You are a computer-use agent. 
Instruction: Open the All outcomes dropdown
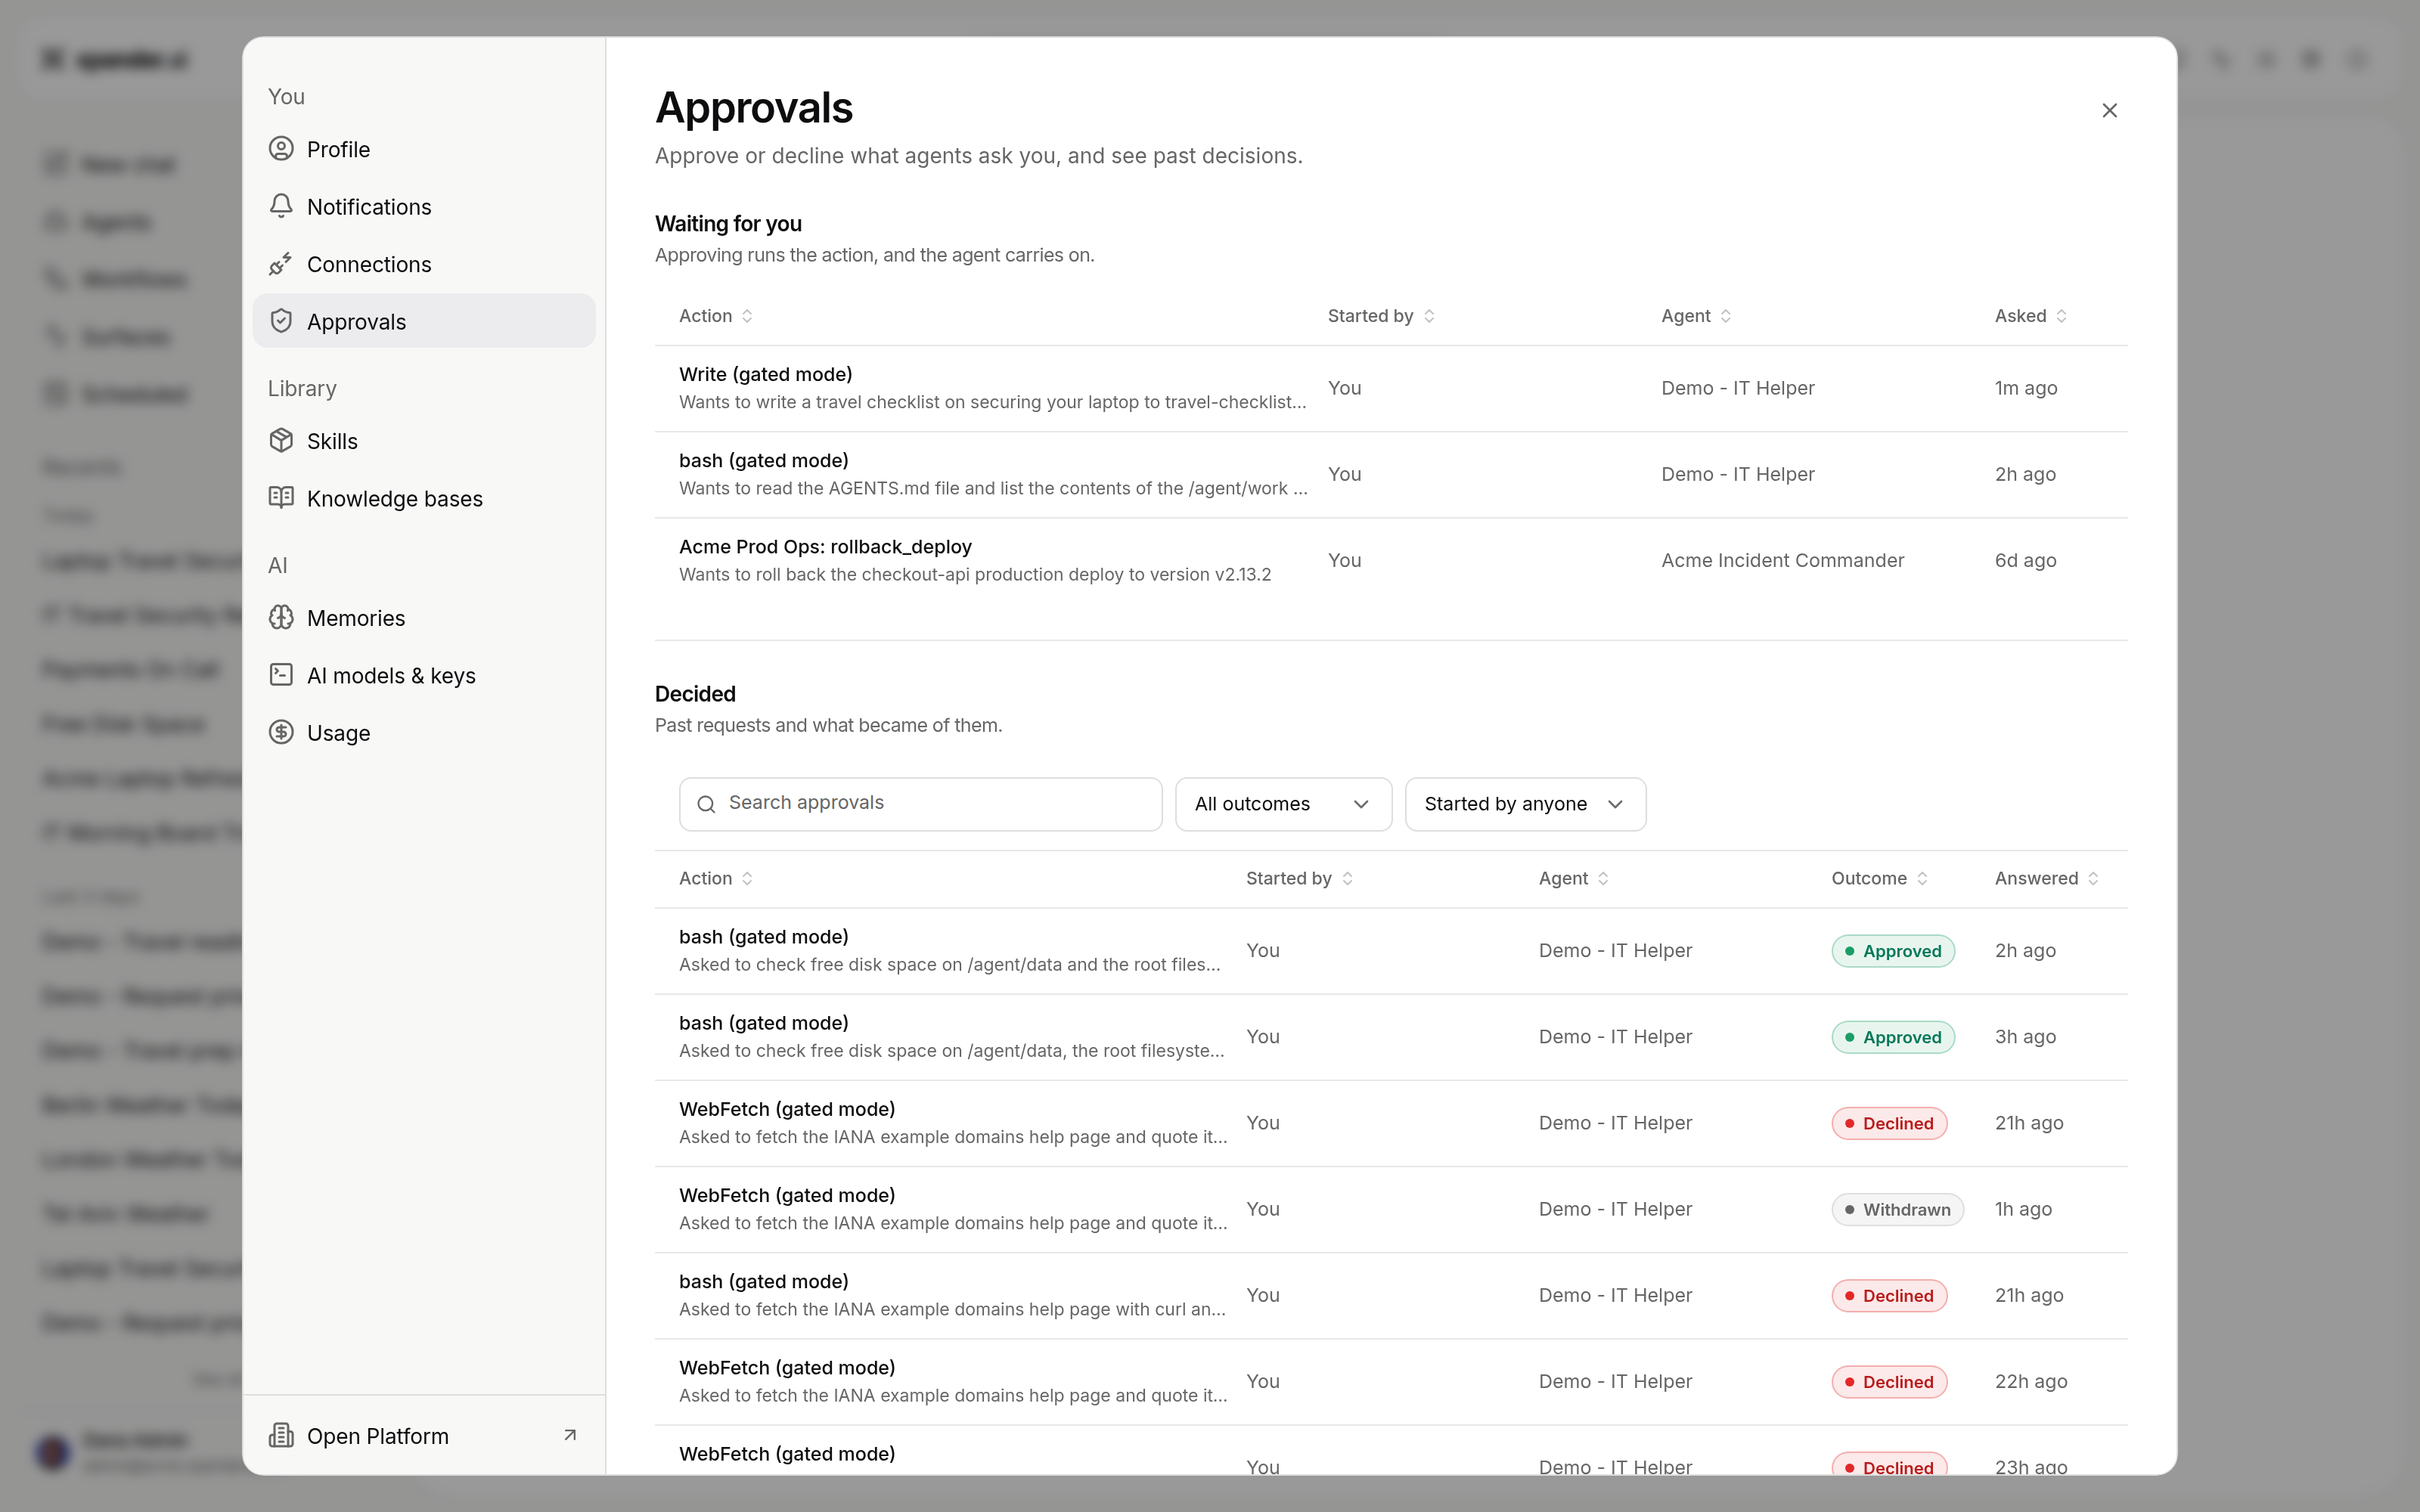1283,804
